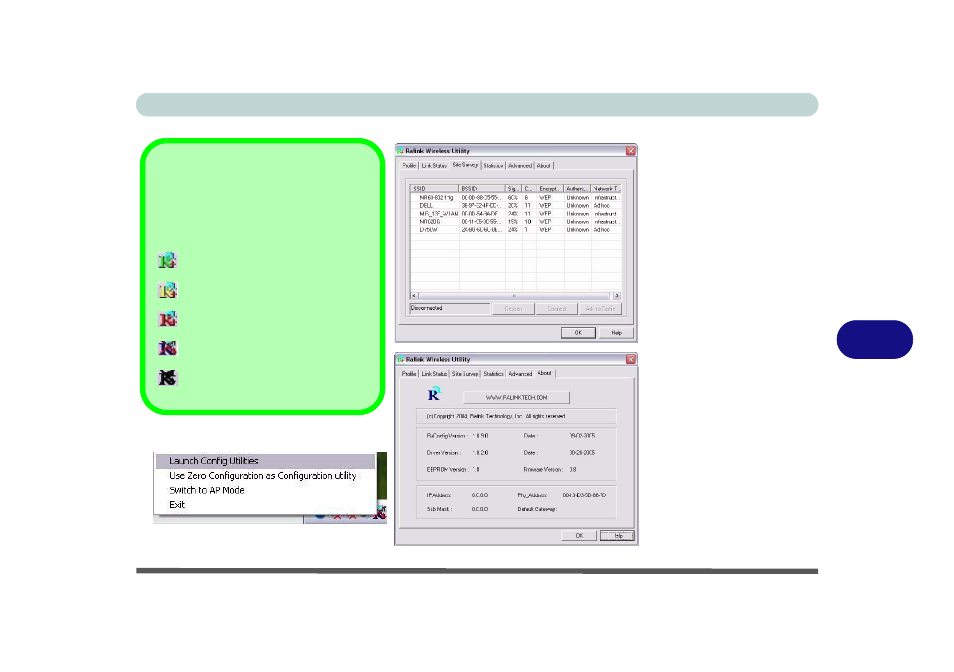This screenshot has width=954, height=672.
Task: Click the Authentication column header
Action: tap(577, 189)
